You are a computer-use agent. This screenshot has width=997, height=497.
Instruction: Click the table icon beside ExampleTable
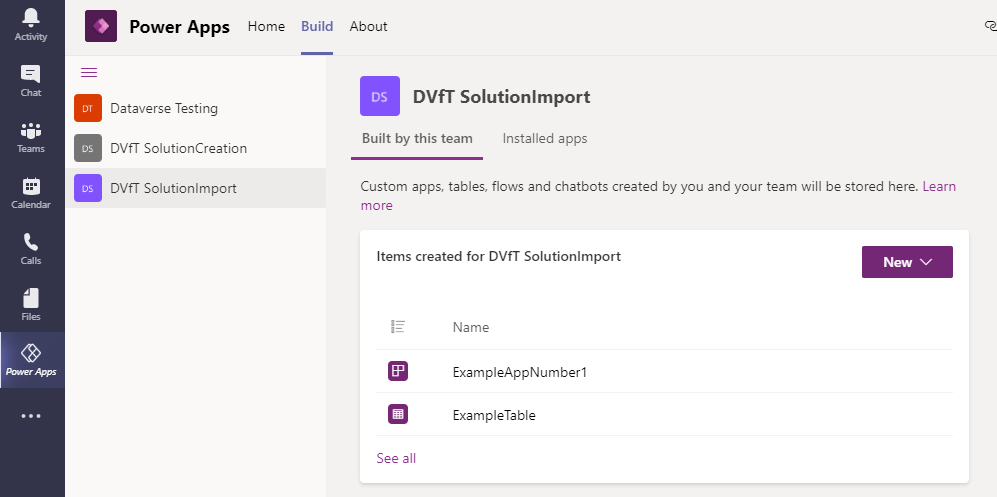pos(397,414)
